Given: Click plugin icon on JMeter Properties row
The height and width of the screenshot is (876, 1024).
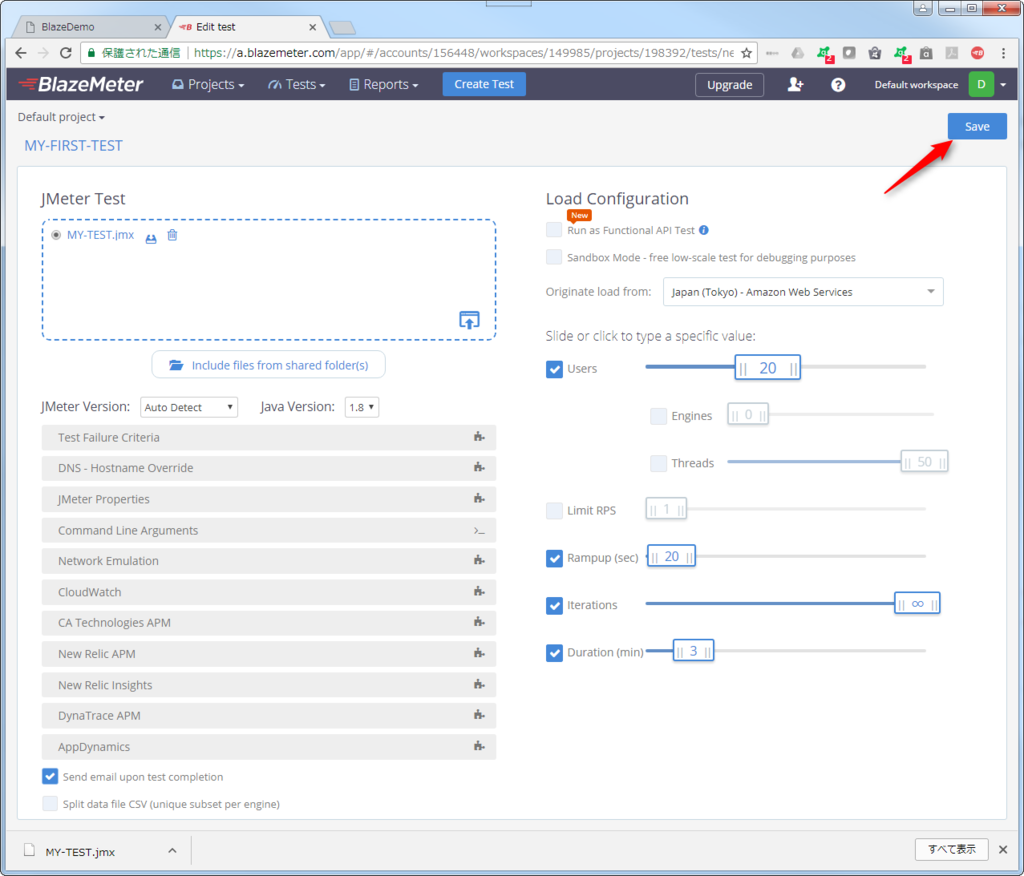Looking at the screenshot, I should click(x=479, y=499).
